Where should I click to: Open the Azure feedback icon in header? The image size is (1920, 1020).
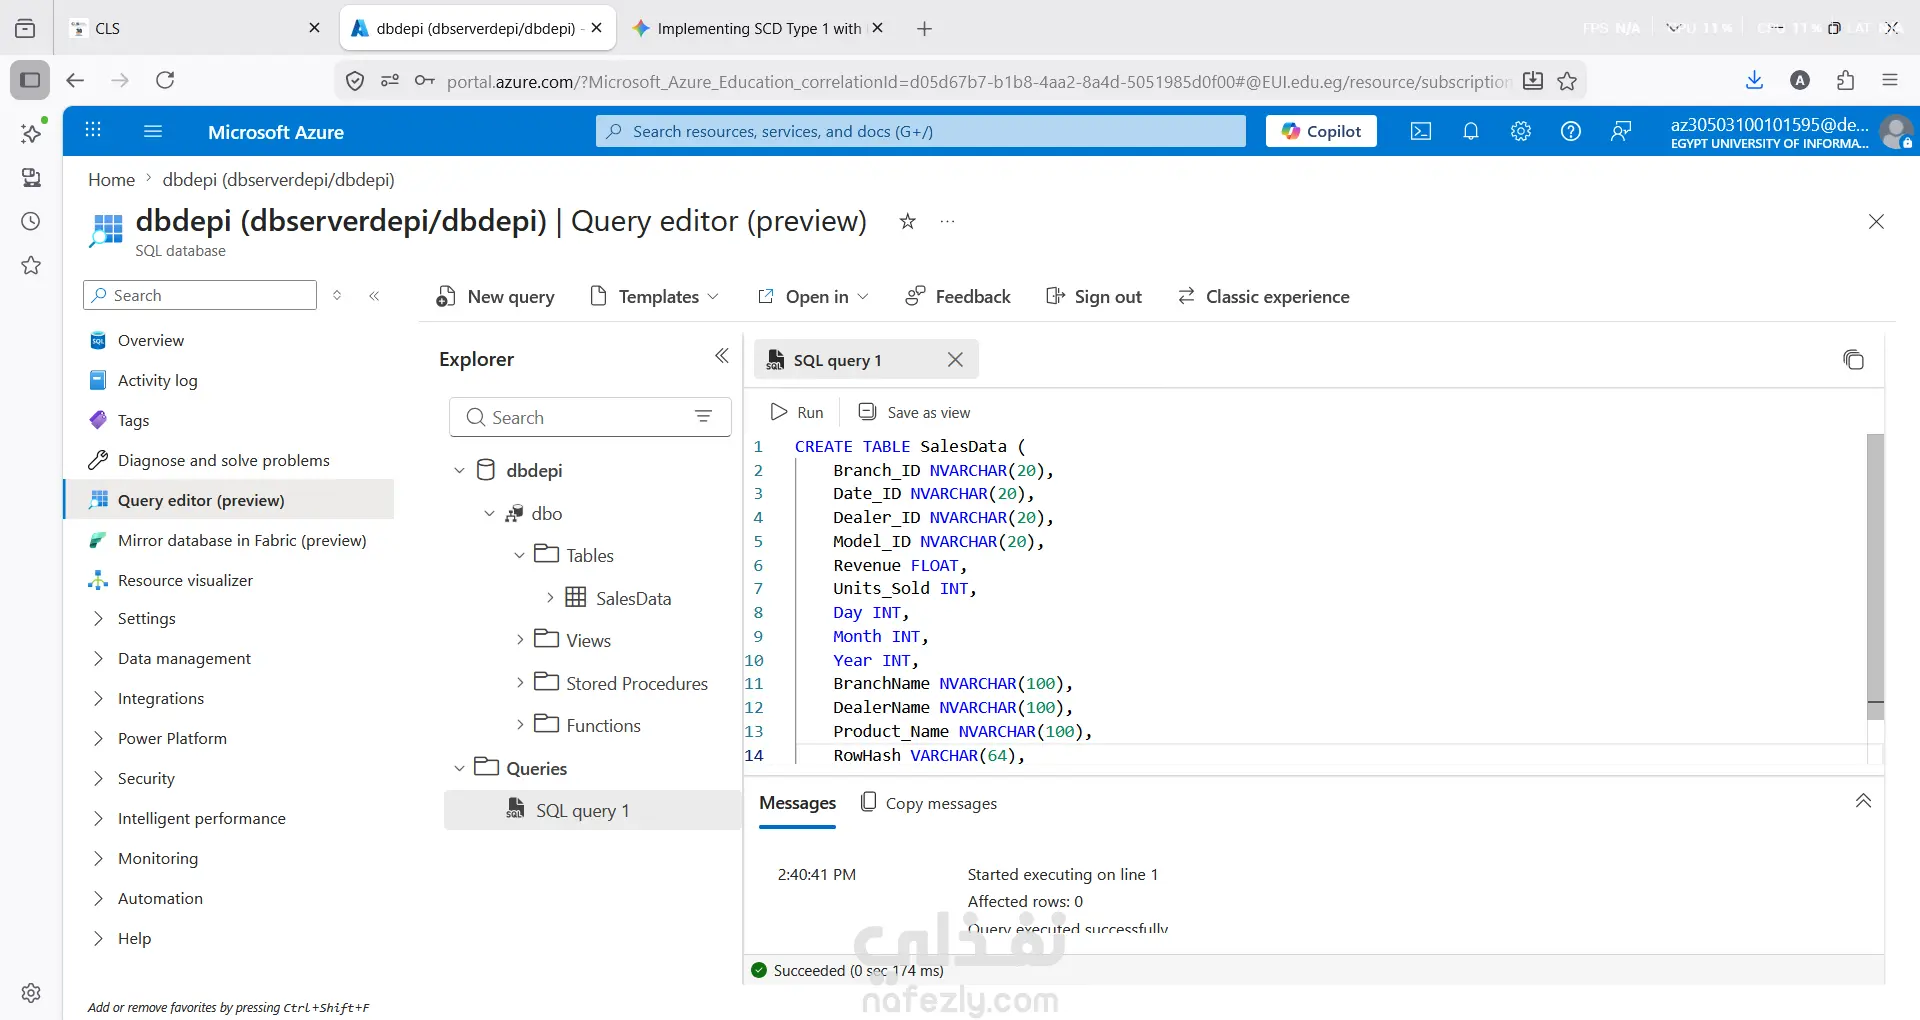(1621, 131)
